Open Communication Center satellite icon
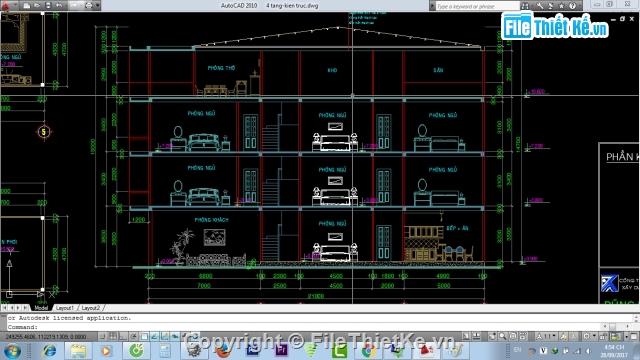The height and width of the screenshot is (360, 640). click(550, 6)
